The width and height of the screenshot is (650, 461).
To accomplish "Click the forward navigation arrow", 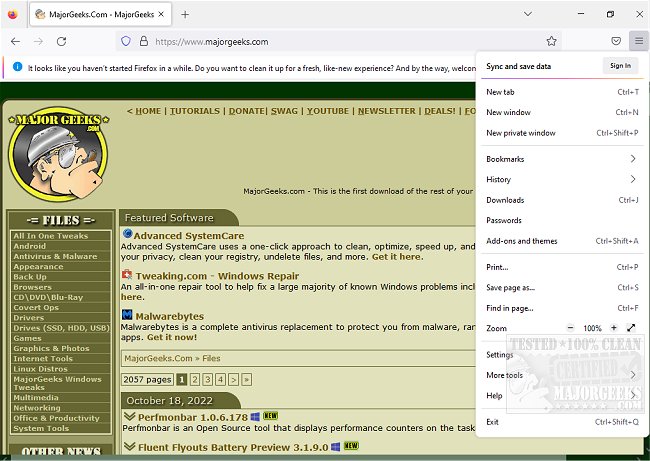I will pyautogui.click(x=38, y=41).
